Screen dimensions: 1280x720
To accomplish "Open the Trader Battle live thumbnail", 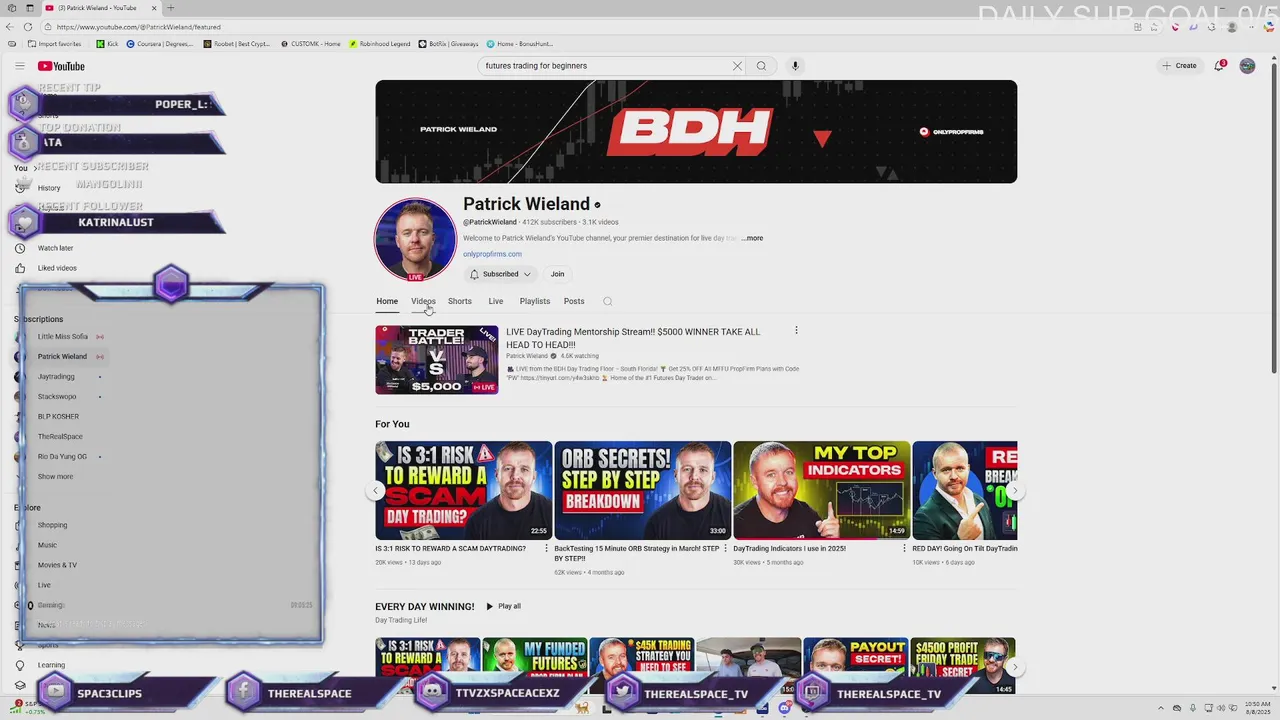I will tap(436, 360).
